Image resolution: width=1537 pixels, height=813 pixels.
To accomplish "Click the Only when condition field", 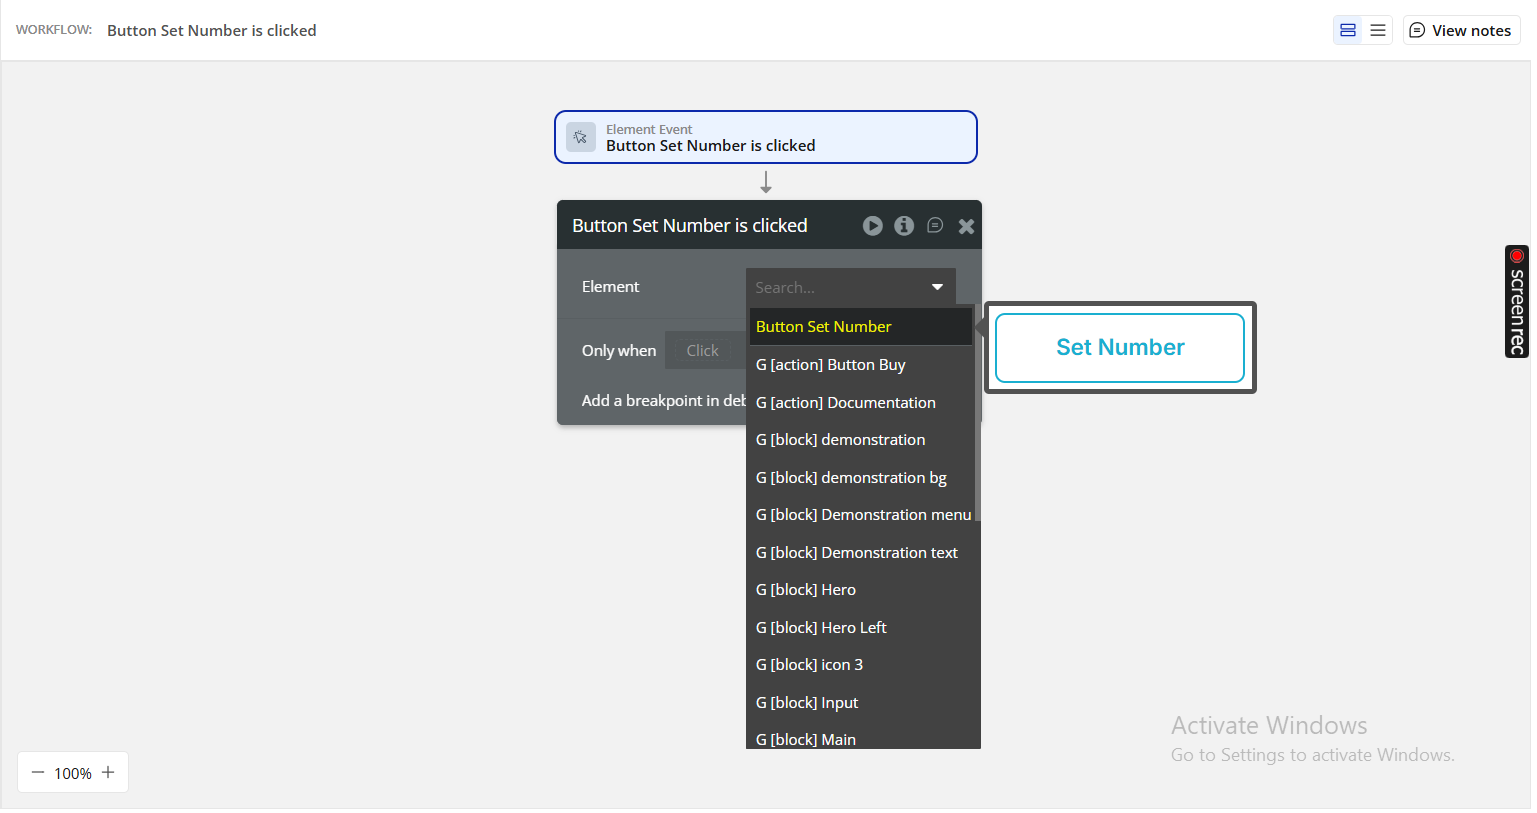I will [705, 351].
